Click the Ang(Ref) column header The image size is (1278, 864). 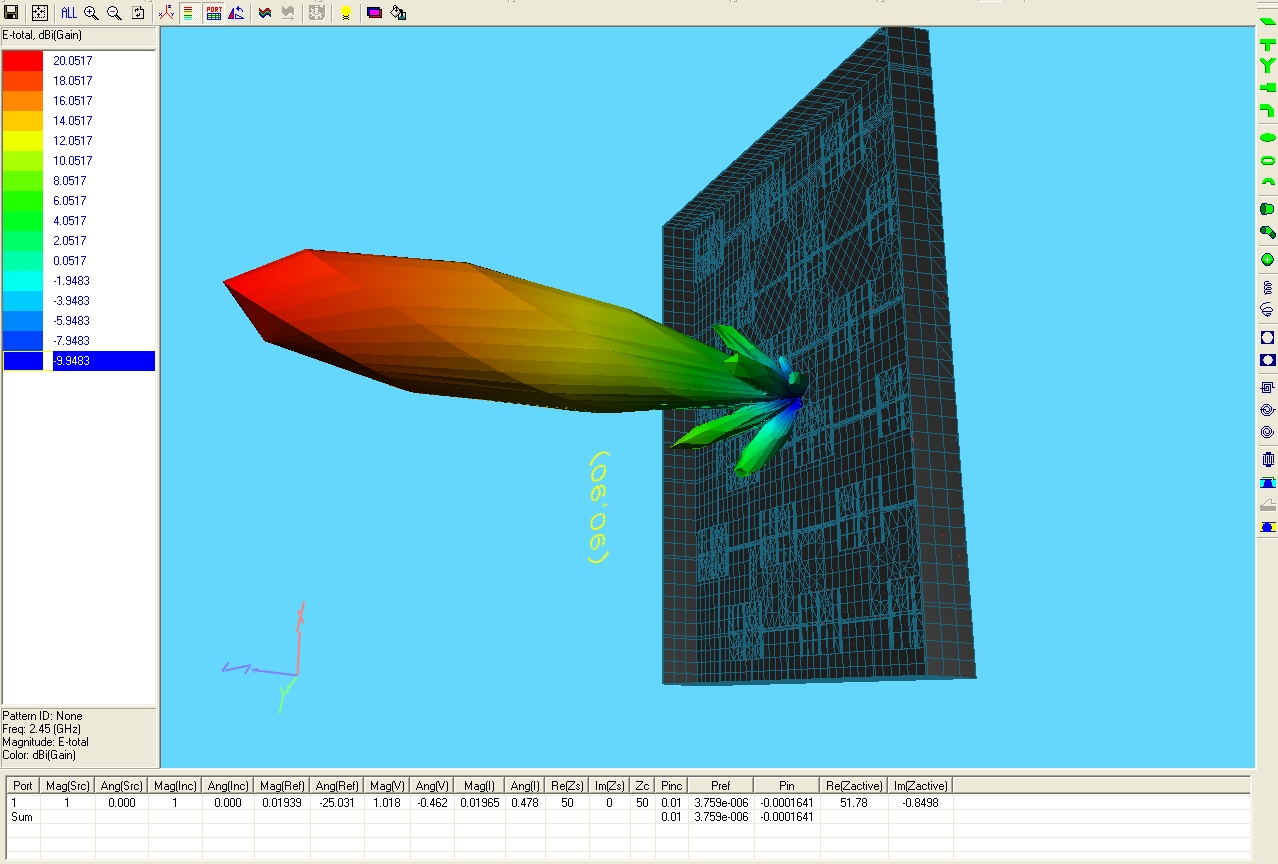[335, 786]
